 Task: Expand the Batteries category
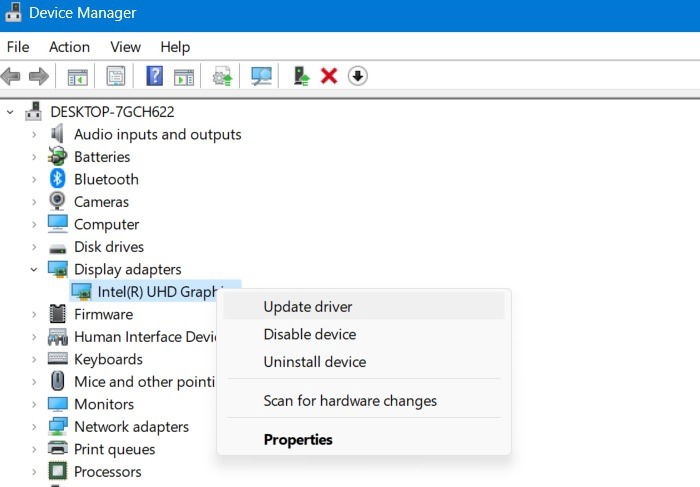point(34,157)
